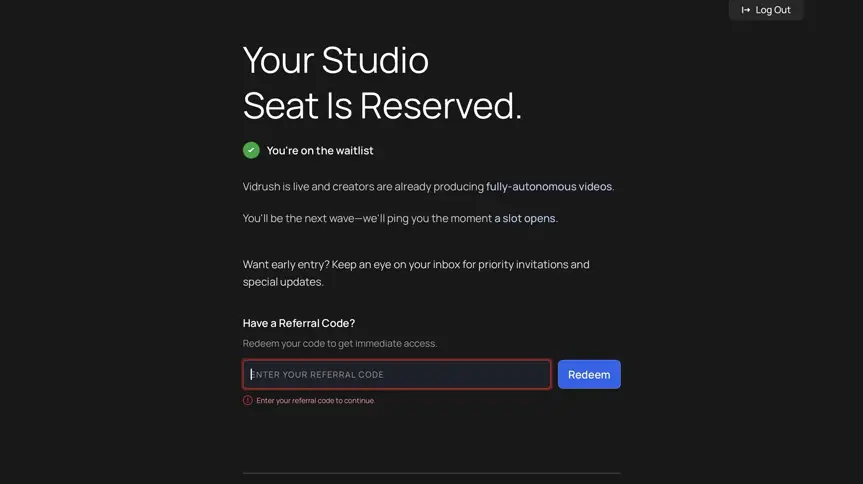Click the highlighted "a slot opens" text
This screenshot has width=863, height=484.
pos(525,218)
